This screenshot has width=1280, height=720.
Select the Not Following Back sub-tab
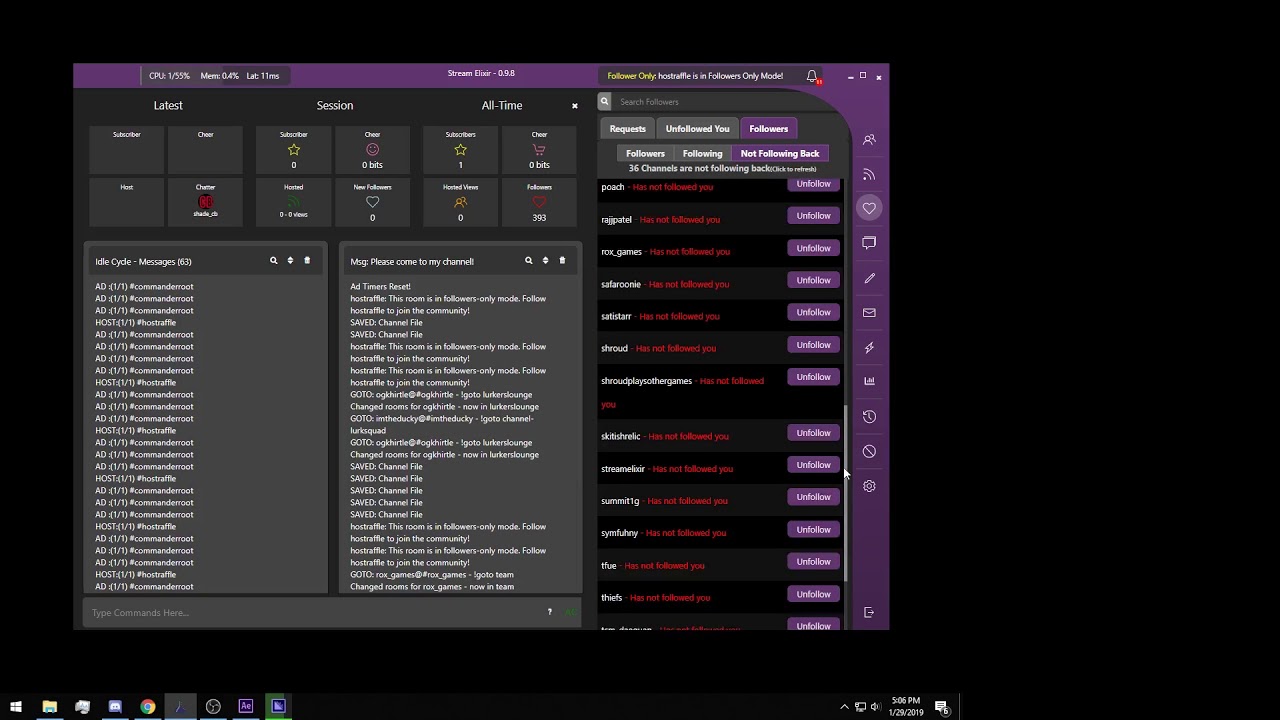(780, 153)
